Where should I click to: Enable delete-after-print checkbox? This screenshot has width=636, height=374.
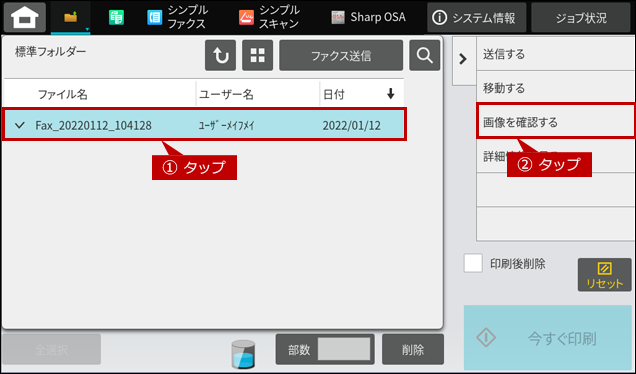click(x=473, y=263)
